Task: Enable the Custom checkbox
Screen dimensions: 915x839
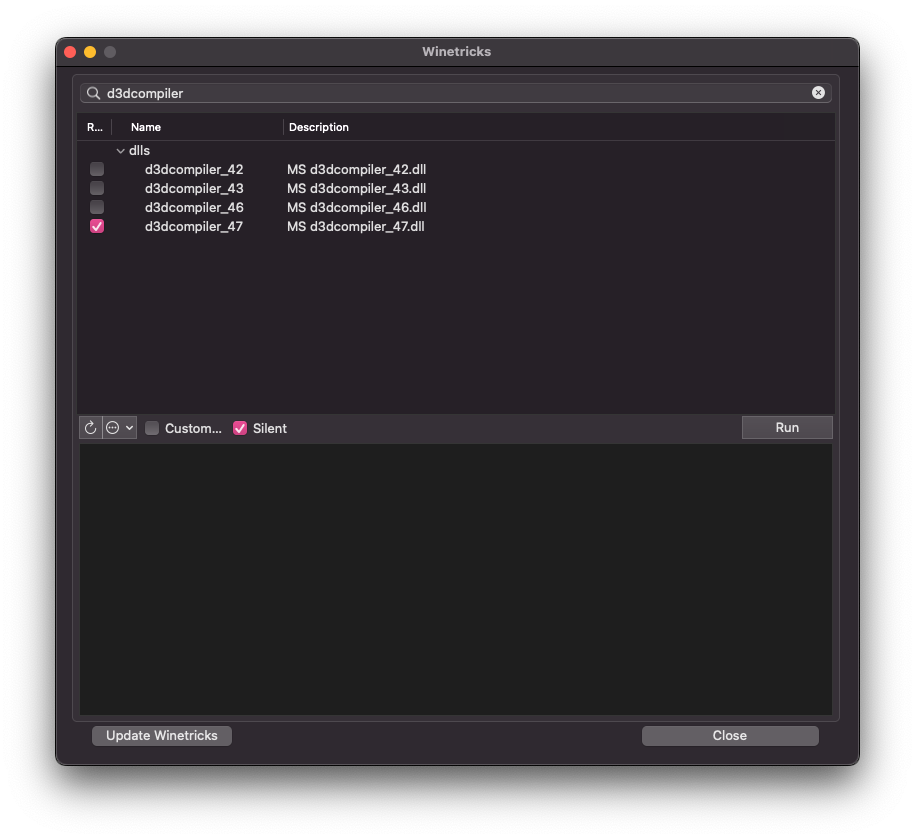Action: coord(152,428)
